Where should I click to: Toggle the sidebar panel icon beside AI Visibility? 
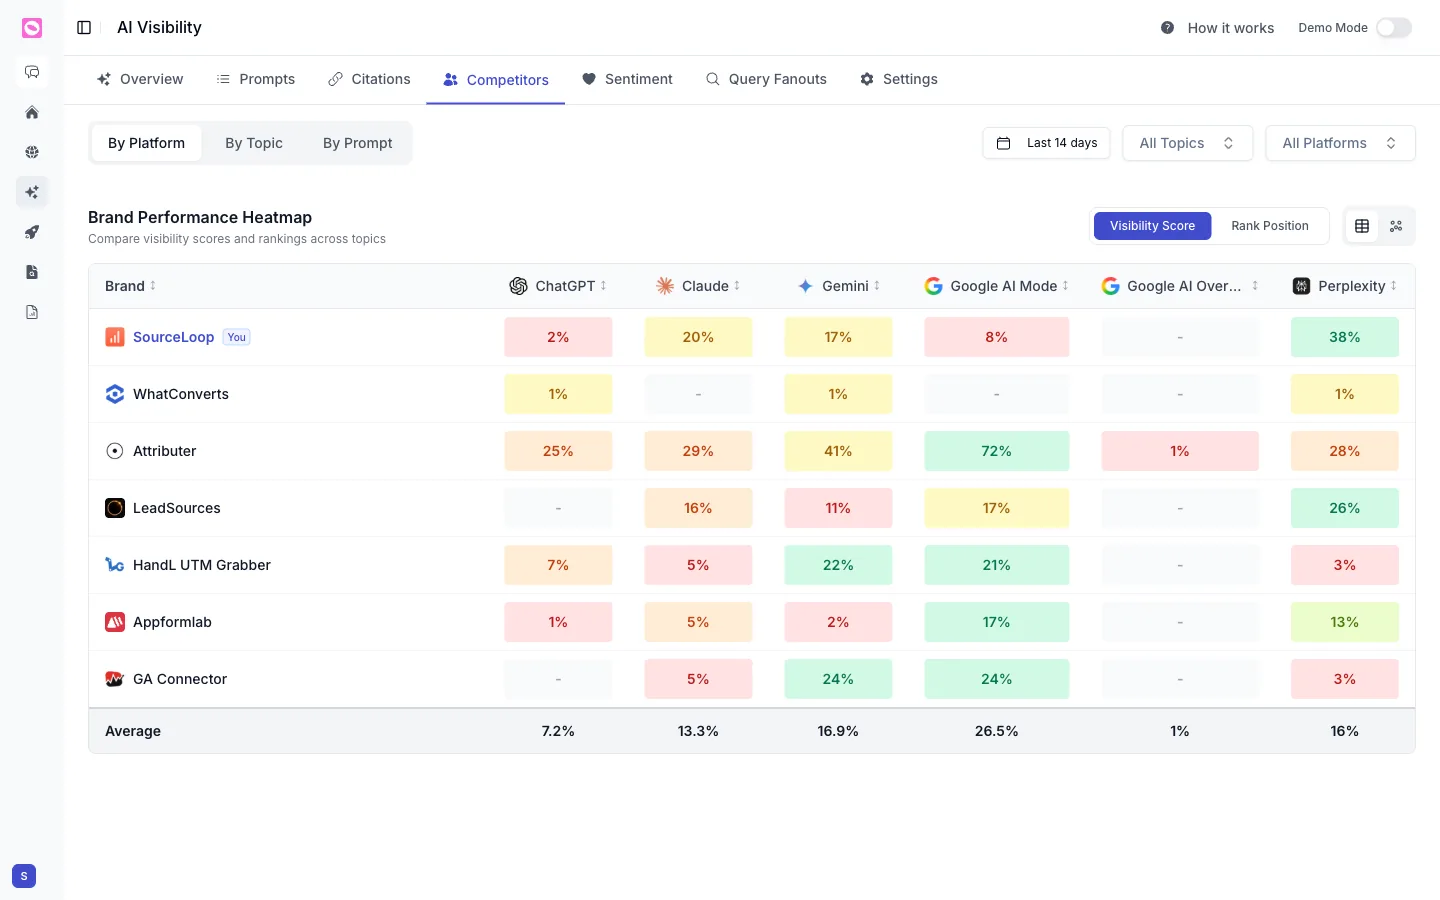[84, 28]
